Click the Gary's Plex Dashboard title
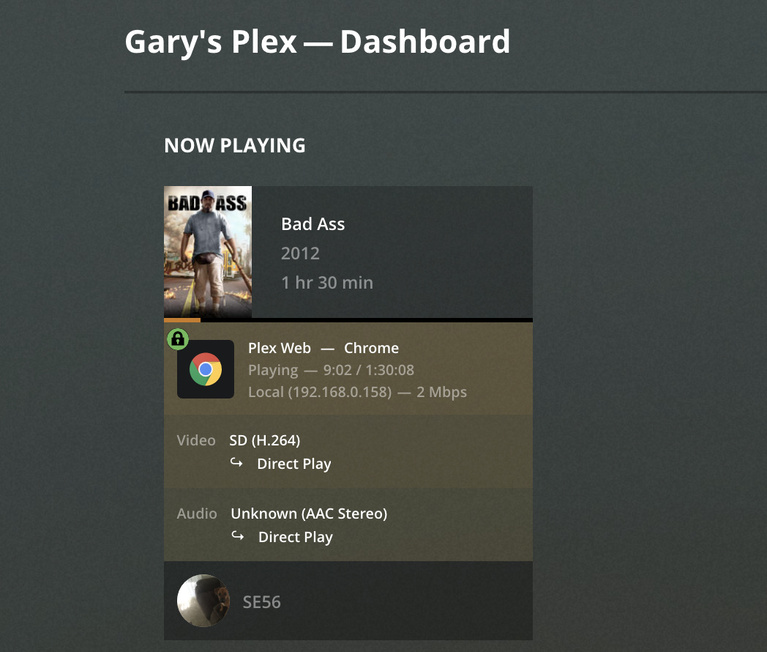Viewport: 767px width, 652px height. 317,42
